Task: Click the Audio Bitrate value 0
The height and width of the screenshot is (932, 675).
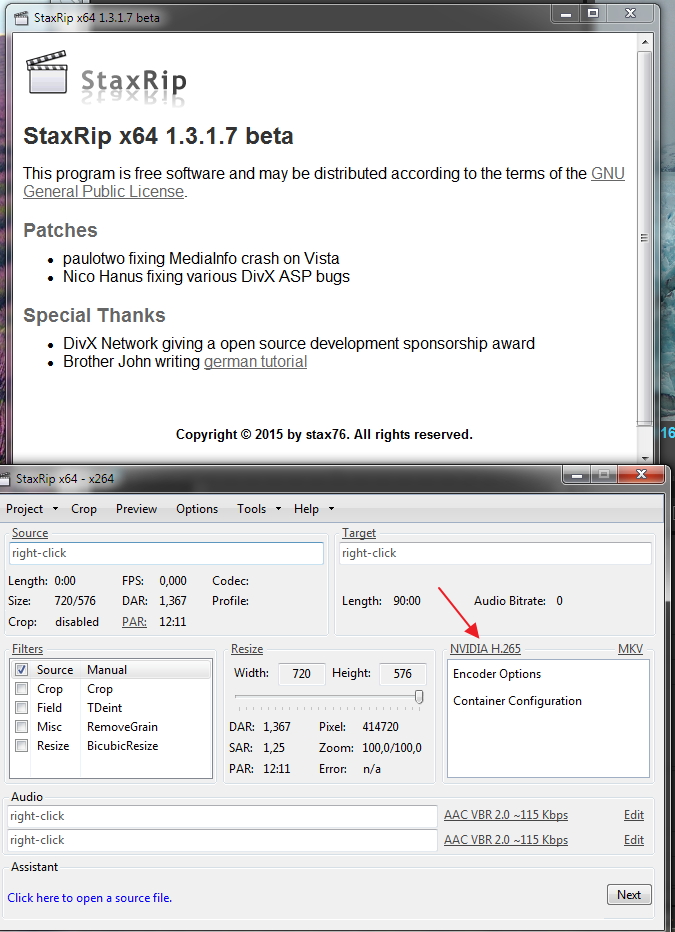Action: click(559, 601)
